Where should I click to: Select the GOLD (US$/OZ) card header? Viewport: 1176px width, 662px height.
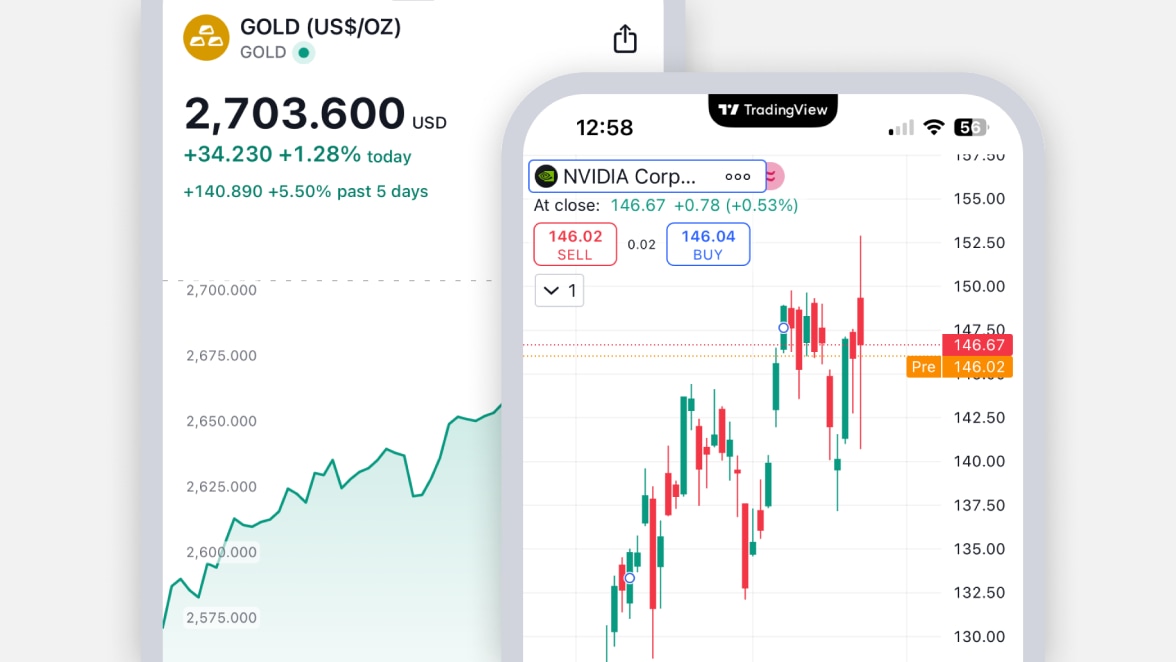pyautogui.click(x=318, y=27)
